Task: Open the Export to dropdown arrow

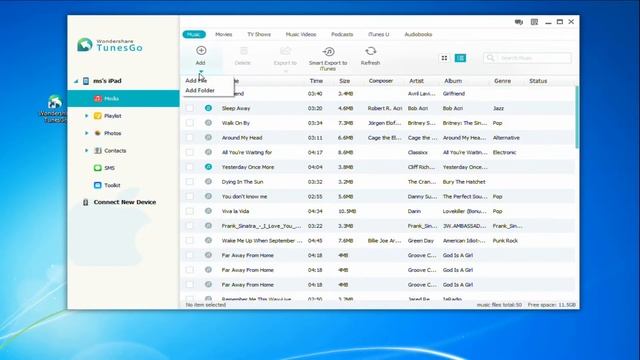Action: point(286,71)
